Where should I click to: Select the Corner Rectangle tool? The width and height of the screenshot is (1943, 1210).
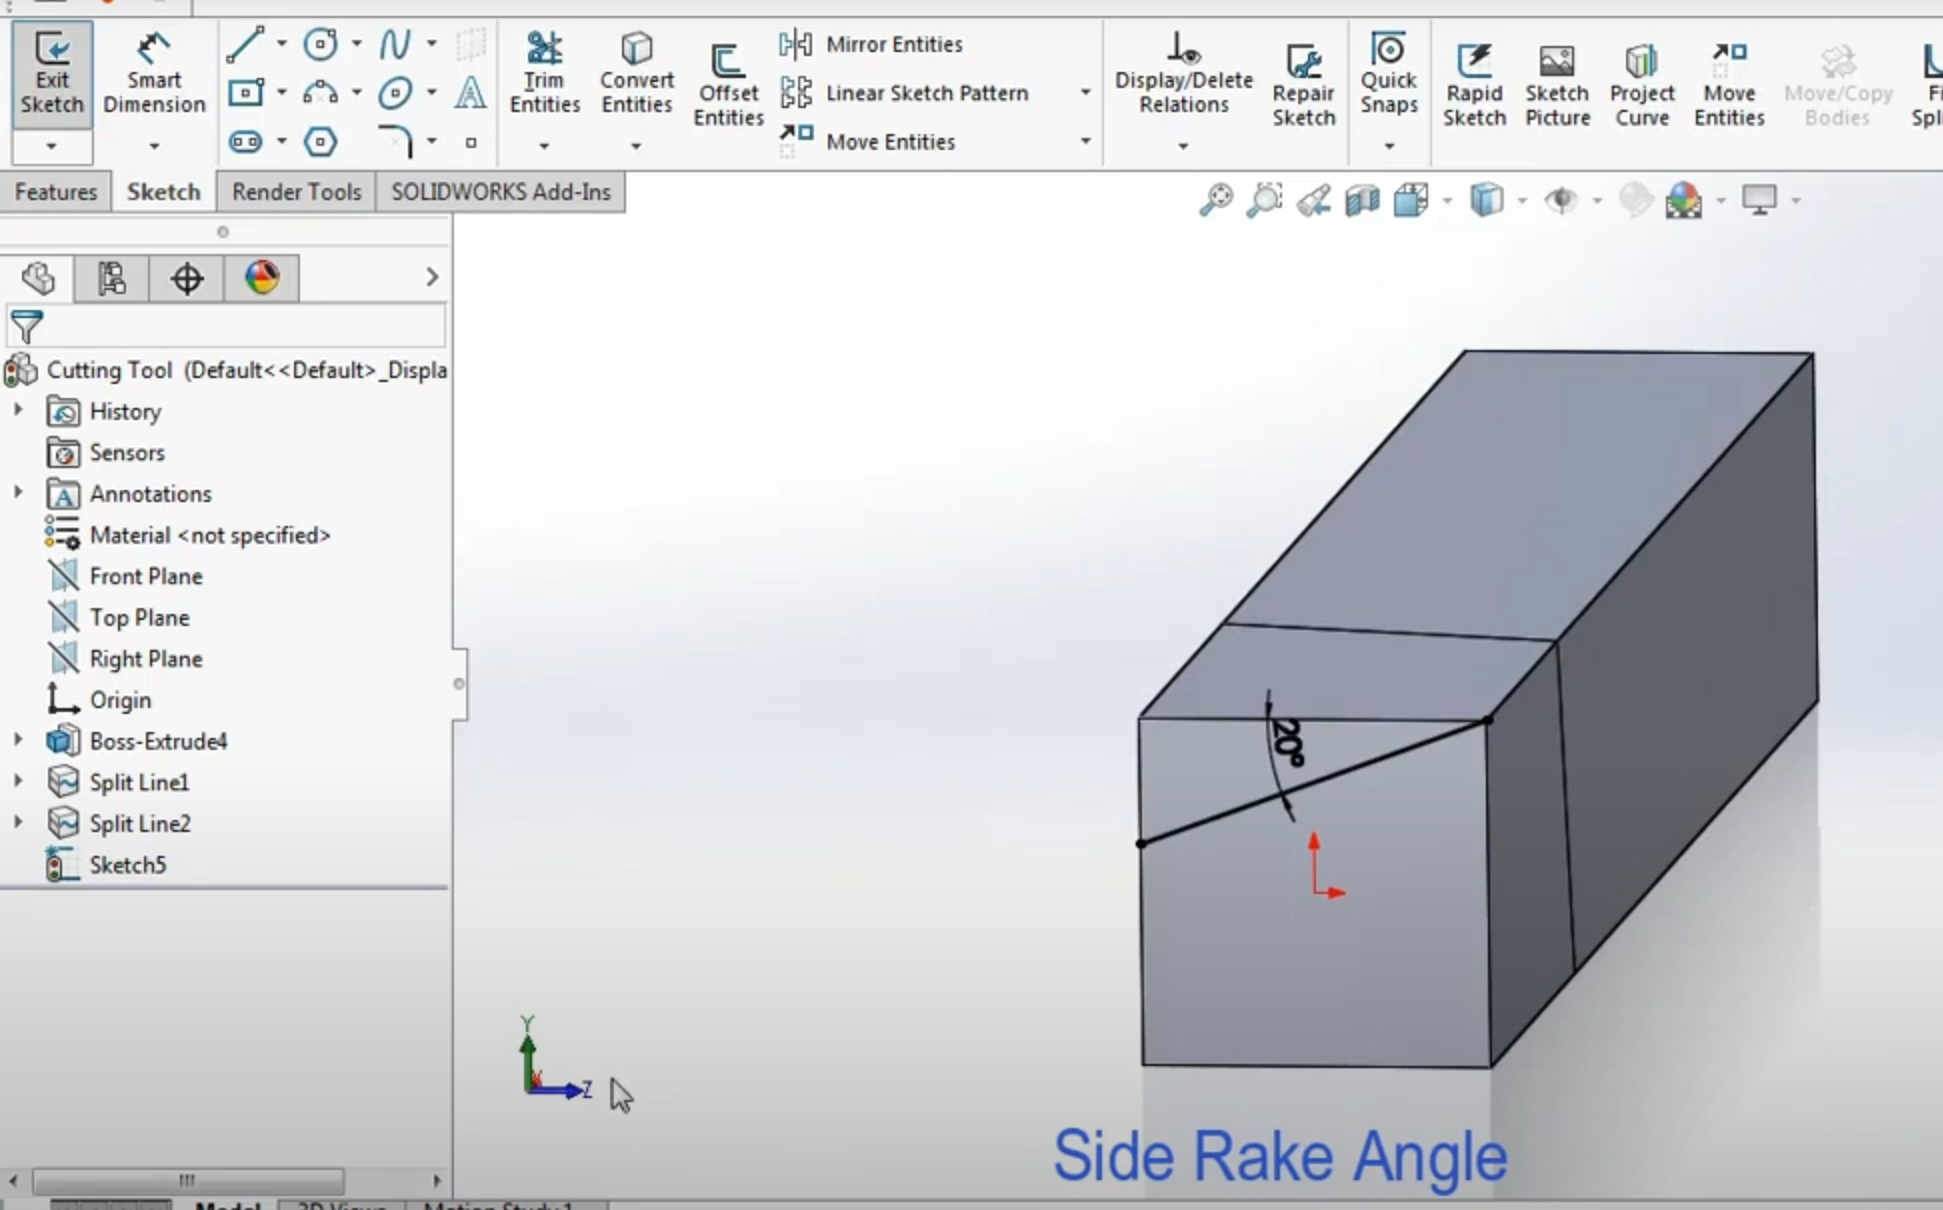coord(245,94)
